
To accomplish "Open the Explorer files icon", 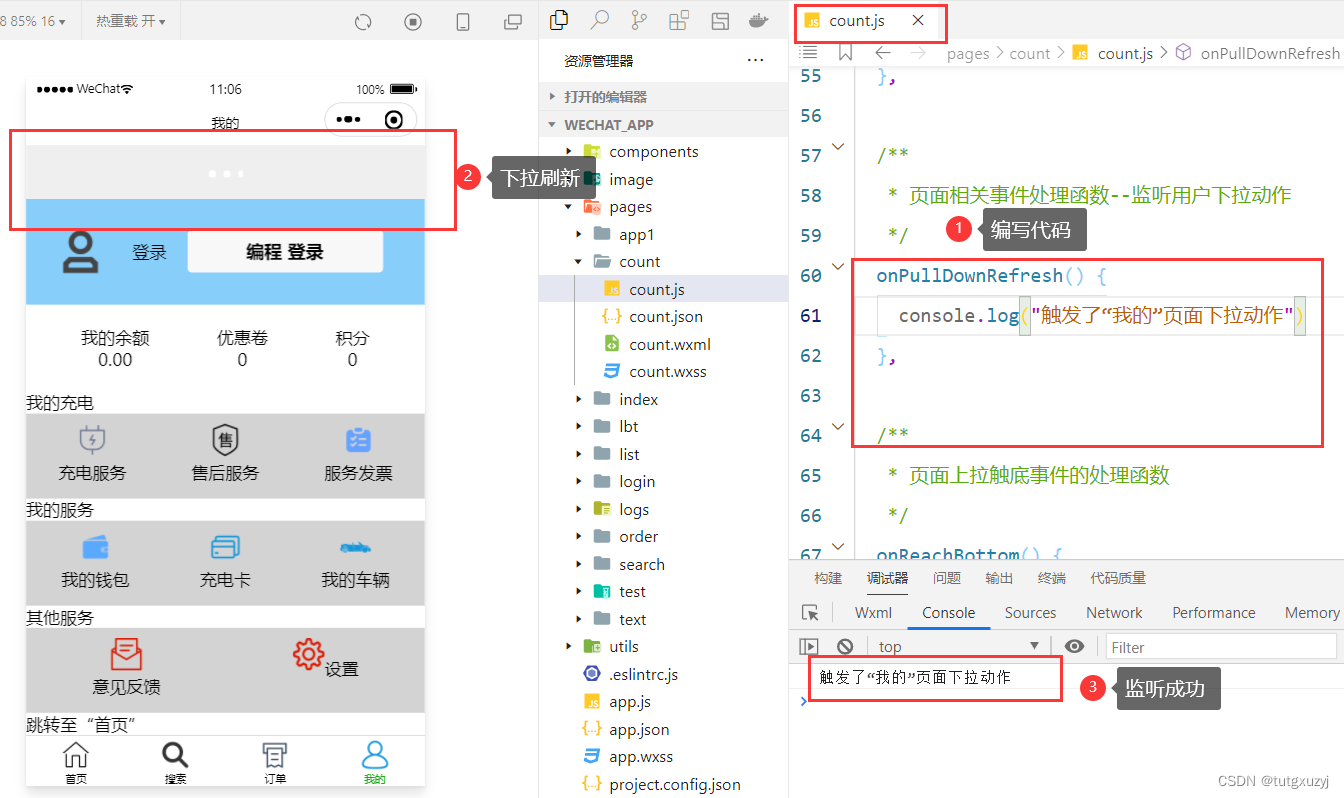I will click(560, 19).
